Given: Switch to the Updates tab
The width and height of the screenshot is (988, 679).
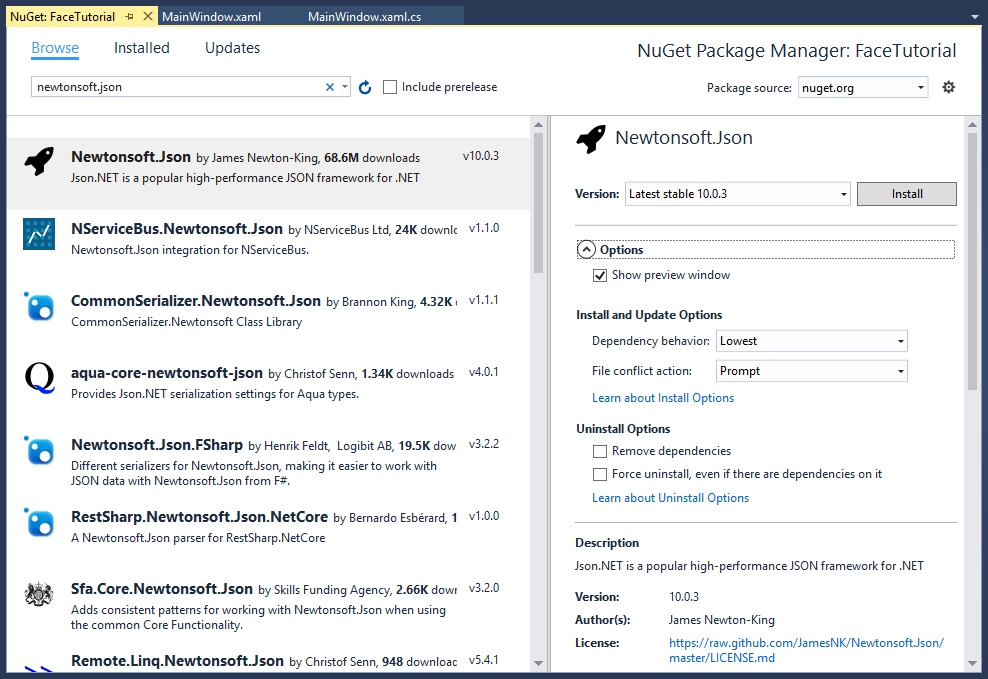Looking at the screenshot, I should [233, 48].
